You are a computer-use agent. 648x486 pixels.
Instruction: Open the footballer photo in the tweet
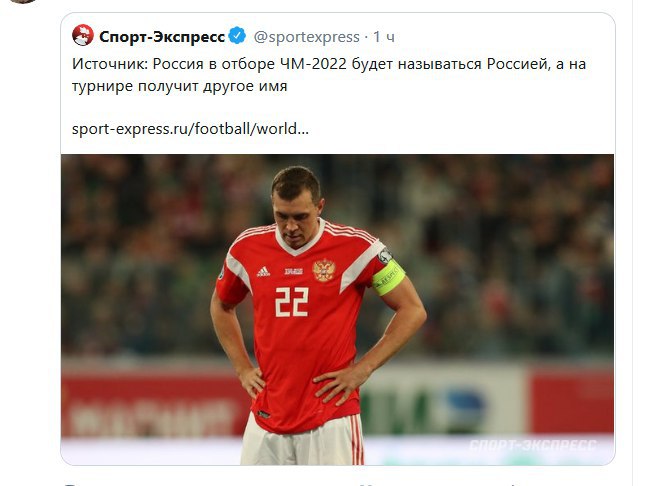(337, 310)
